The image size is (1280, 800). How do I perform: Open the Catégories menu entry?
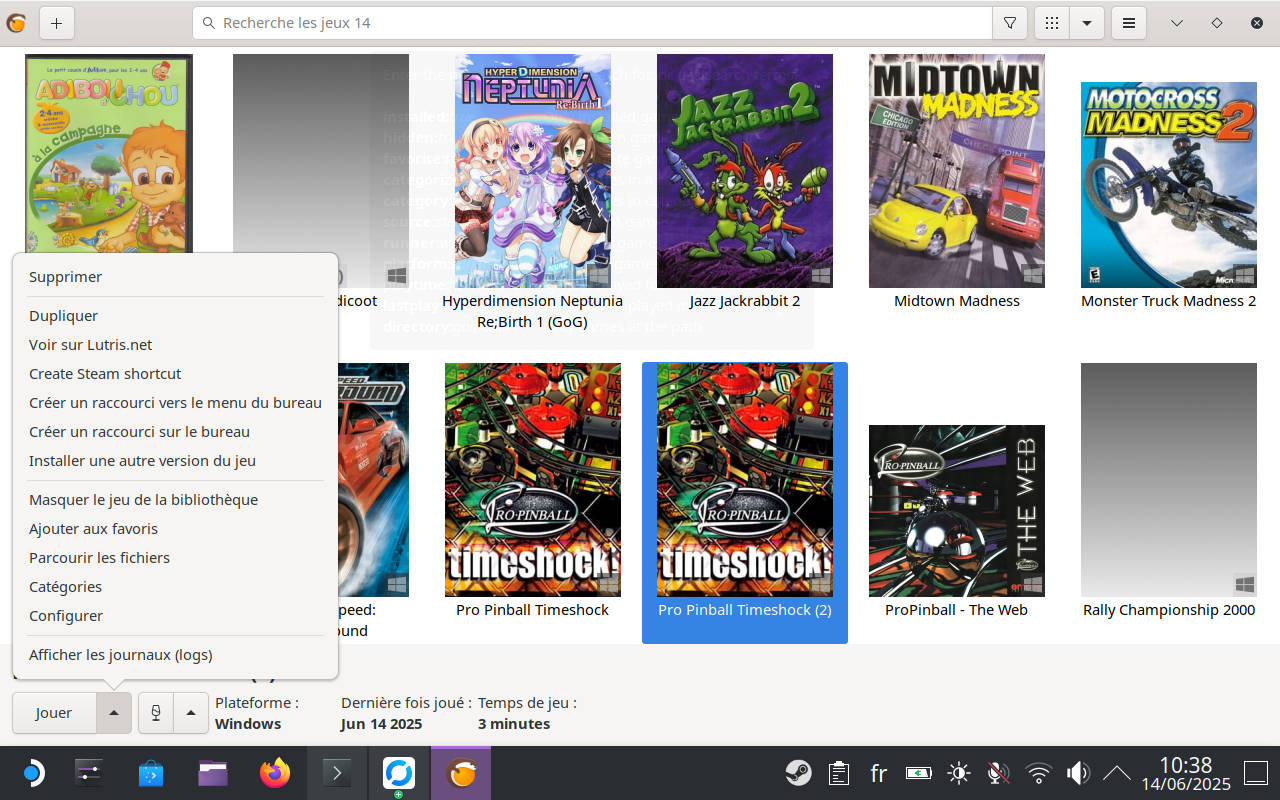[x=175, y=587]
